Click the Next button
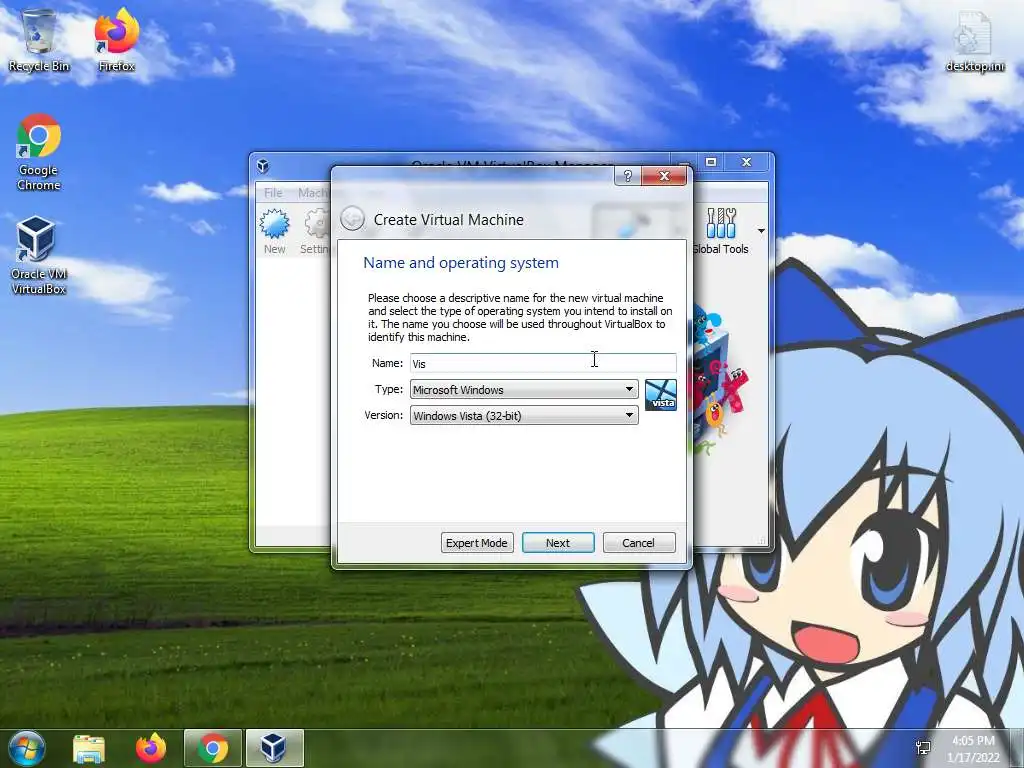Viewport: 1024px width, 768px height. click(x=558, y=543)
